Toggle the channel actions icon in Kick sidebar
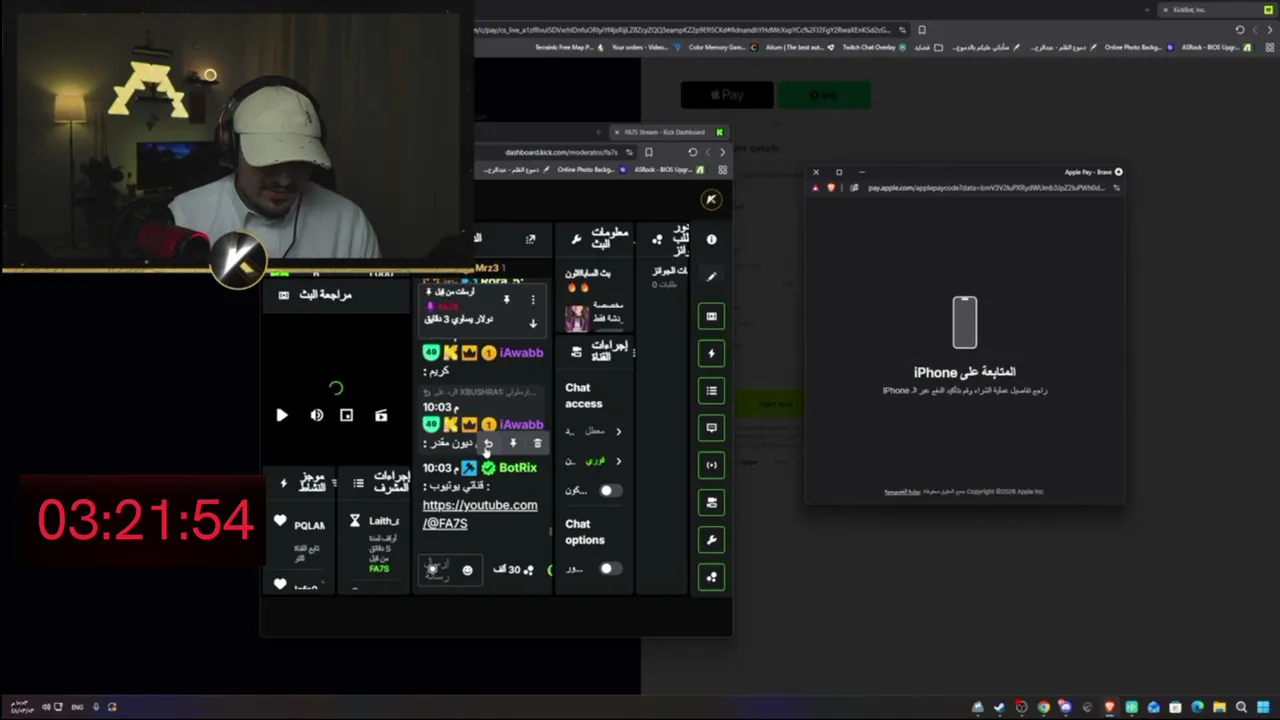 click(x=711, y=502)
